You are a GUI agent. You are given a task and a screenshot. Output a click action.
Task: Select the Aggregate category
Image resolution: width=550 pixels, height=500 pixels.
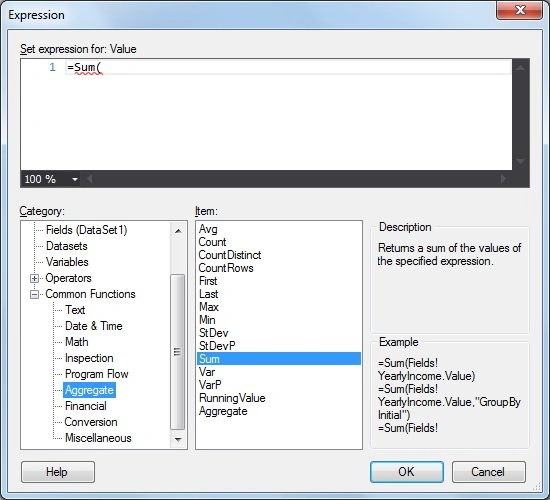[89, 390]
